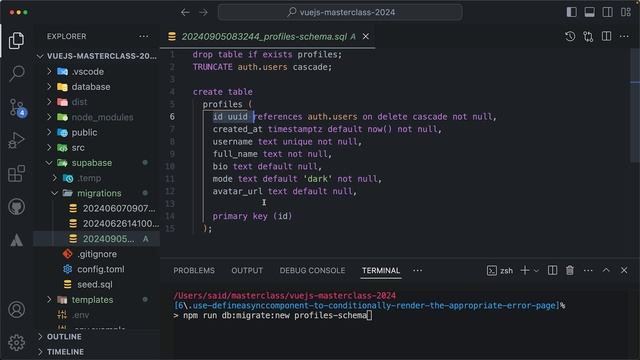This screenshot has height=360, width=640.
Task: Open the DEBUG CONSOLE panel tab
Action: (x=312, y=271)
